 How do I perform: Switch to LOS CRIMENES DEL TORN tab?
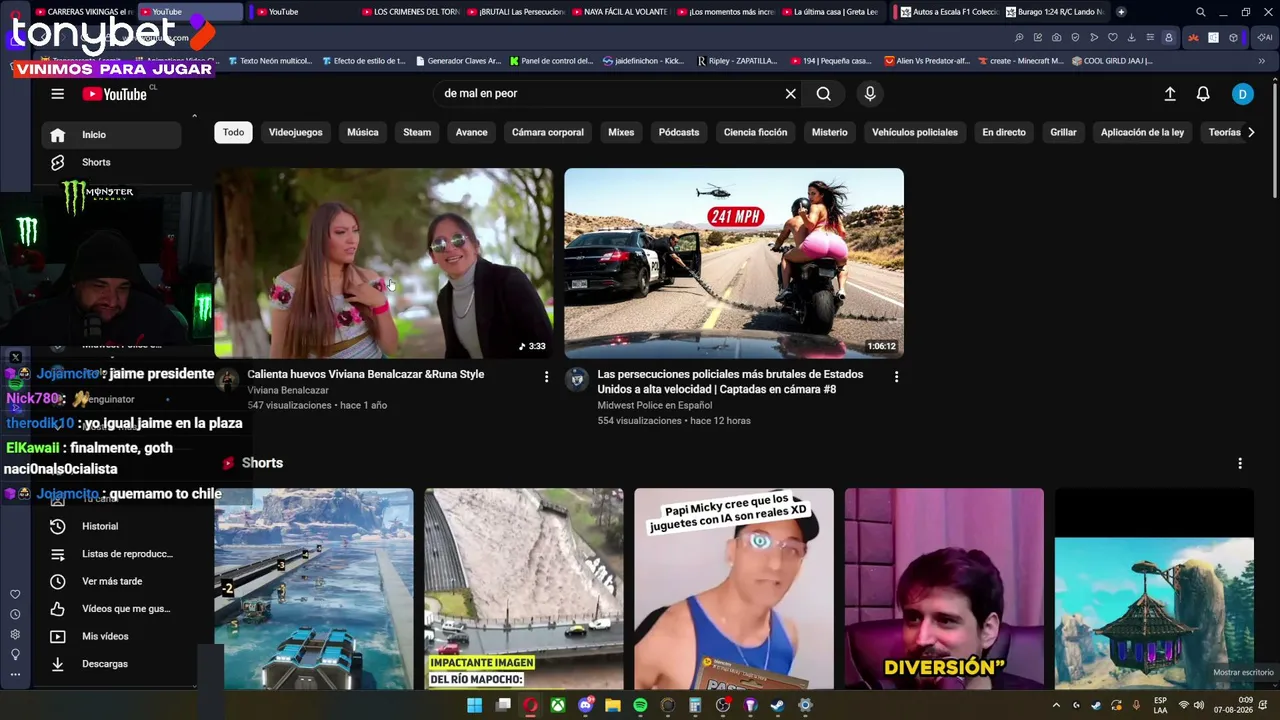[x=409, y=12]
